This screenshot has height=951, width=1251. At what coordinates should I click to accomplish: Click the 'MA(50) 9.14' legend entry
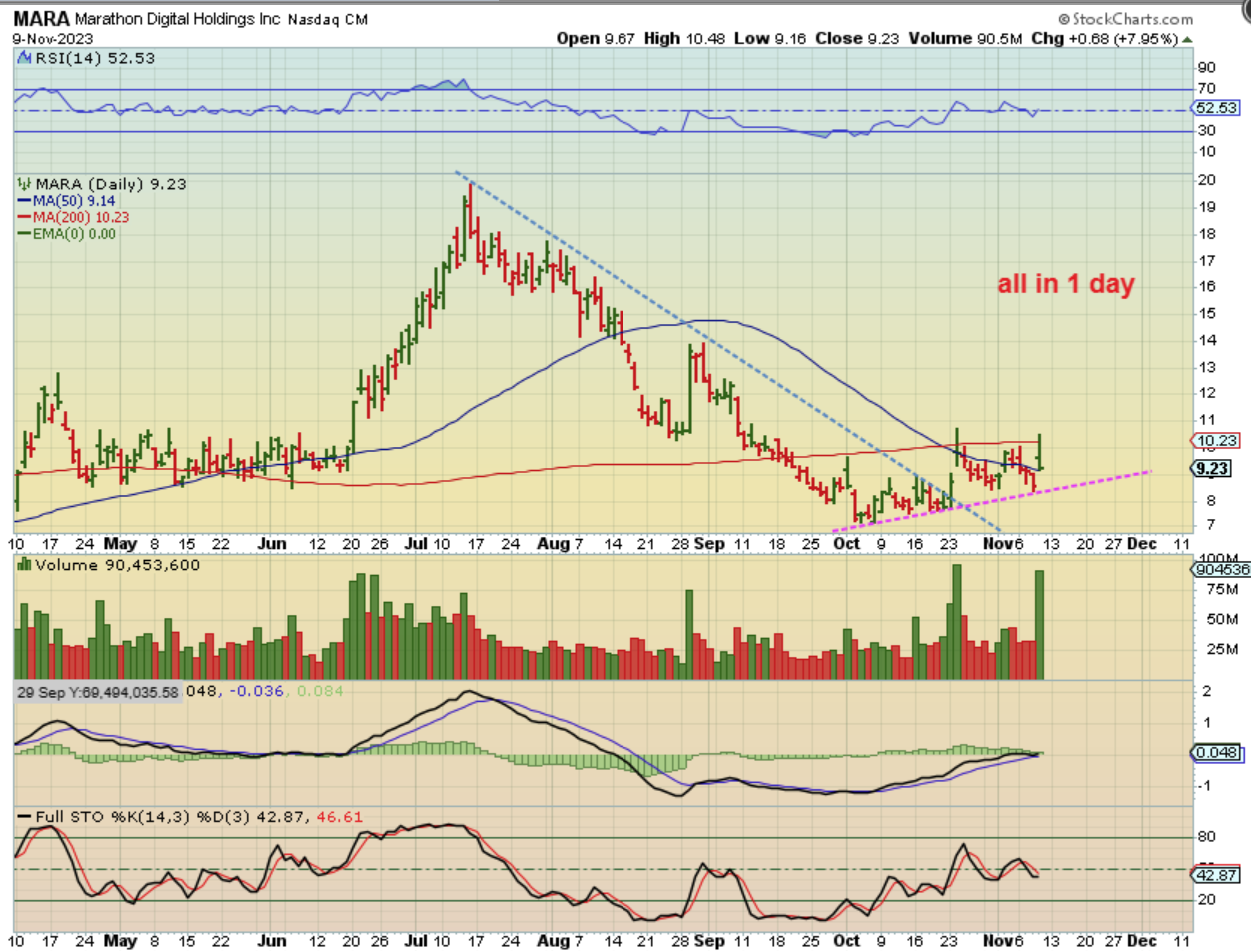(x=65, y=200)
